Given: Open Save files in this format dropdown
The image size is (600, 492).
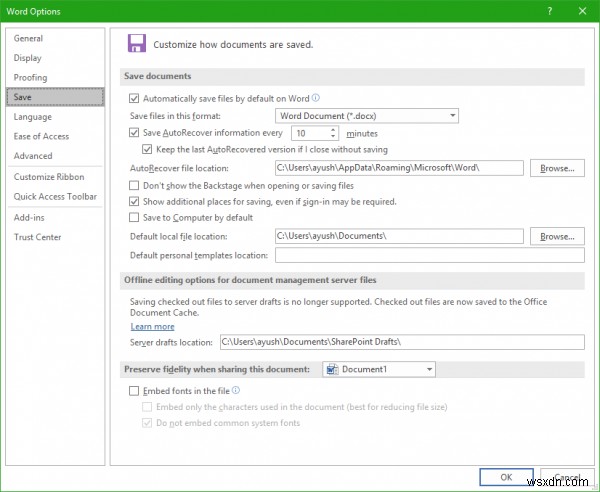Looking at the screenshot, I should point(367,116).
